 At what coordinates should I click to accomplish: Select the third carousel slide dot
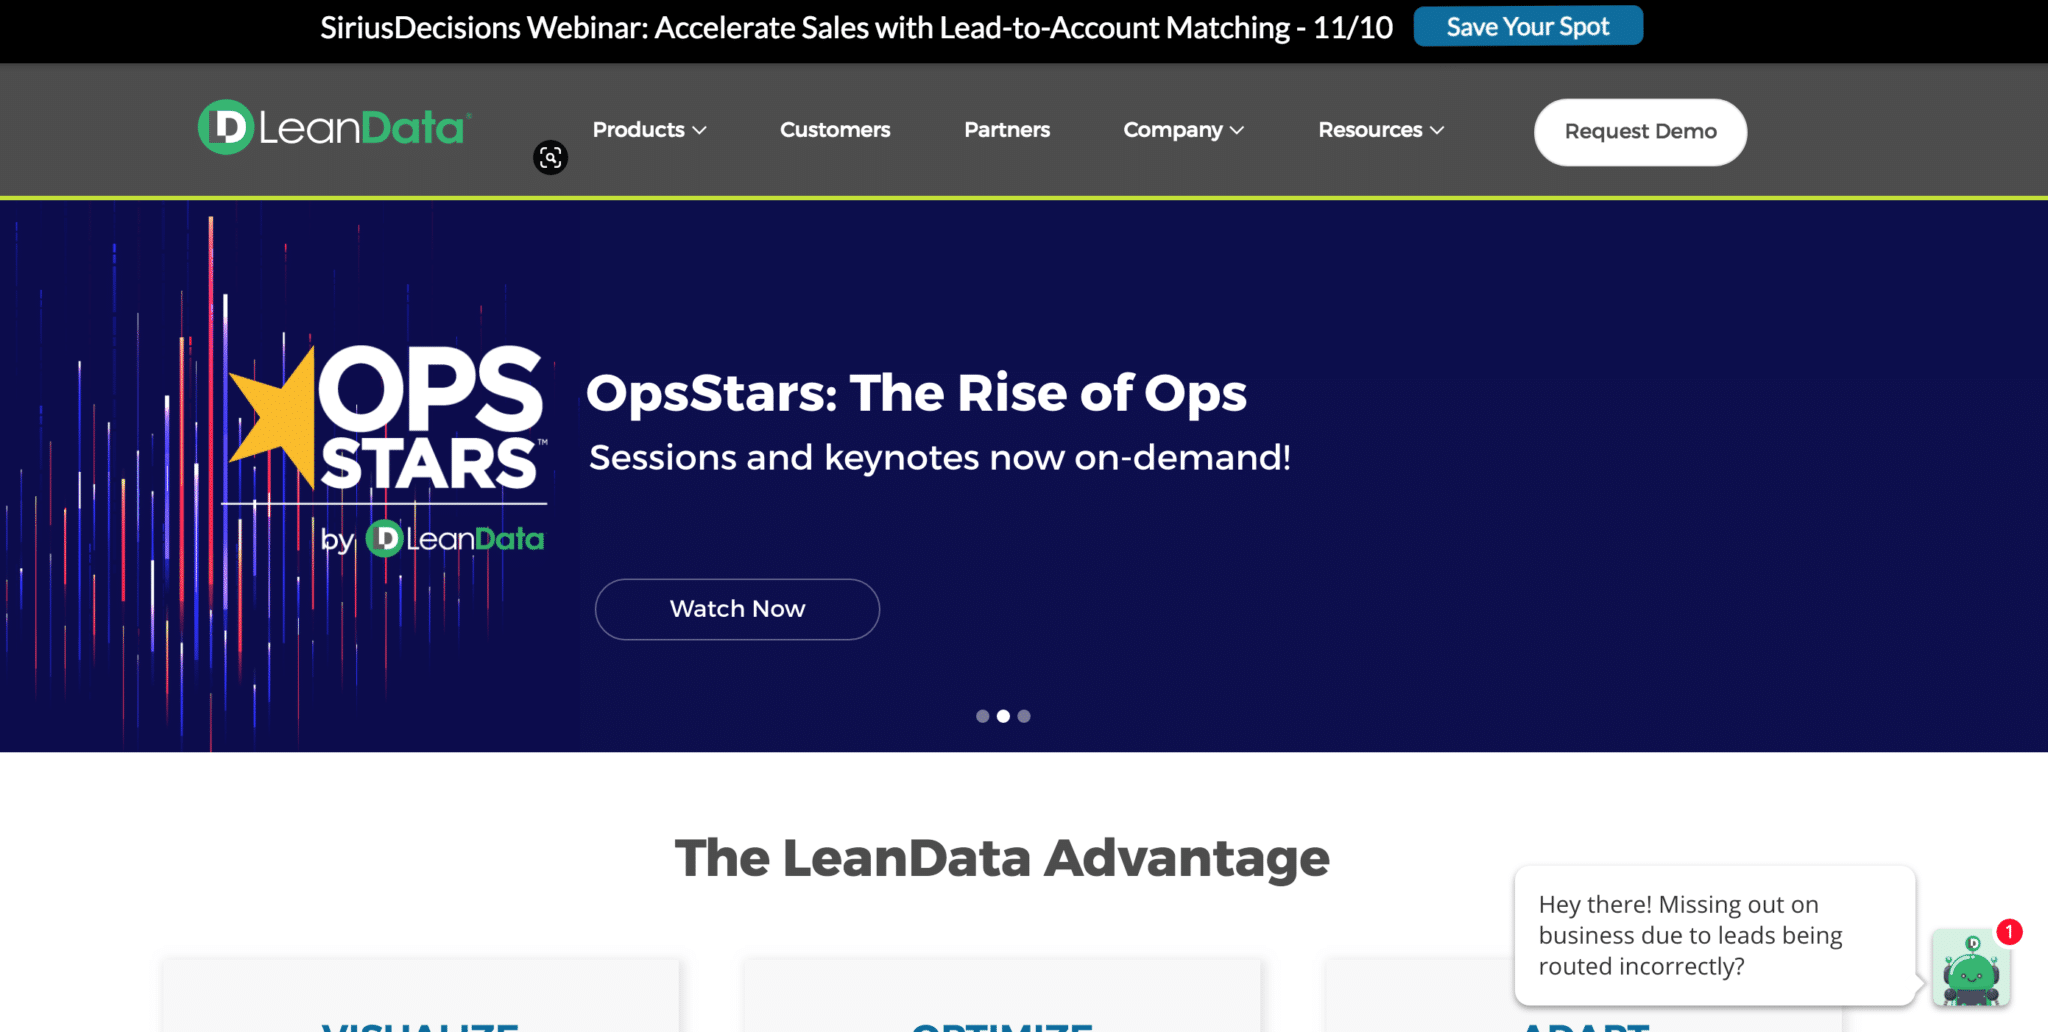1024,716
